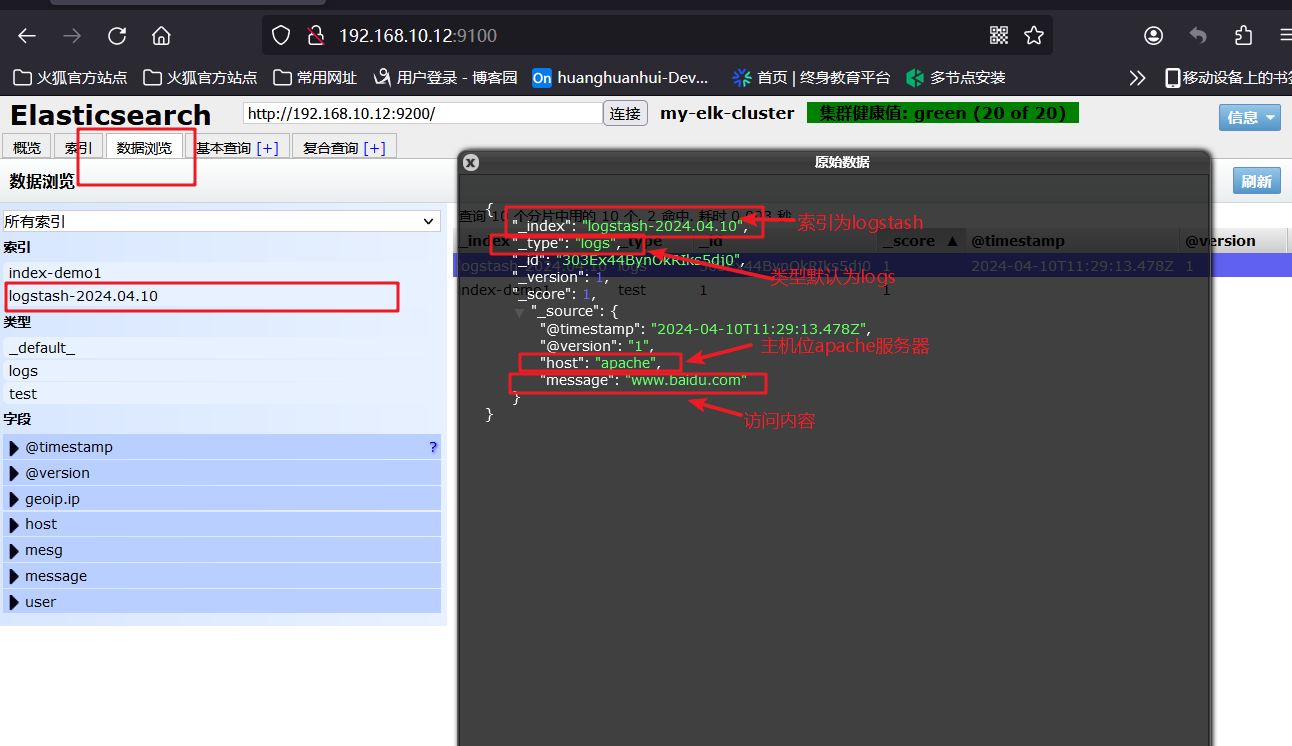Open the huanghuanhui-Dev bookmark
The height and width of the screenshot is (746, 1292).
[620, 77]
